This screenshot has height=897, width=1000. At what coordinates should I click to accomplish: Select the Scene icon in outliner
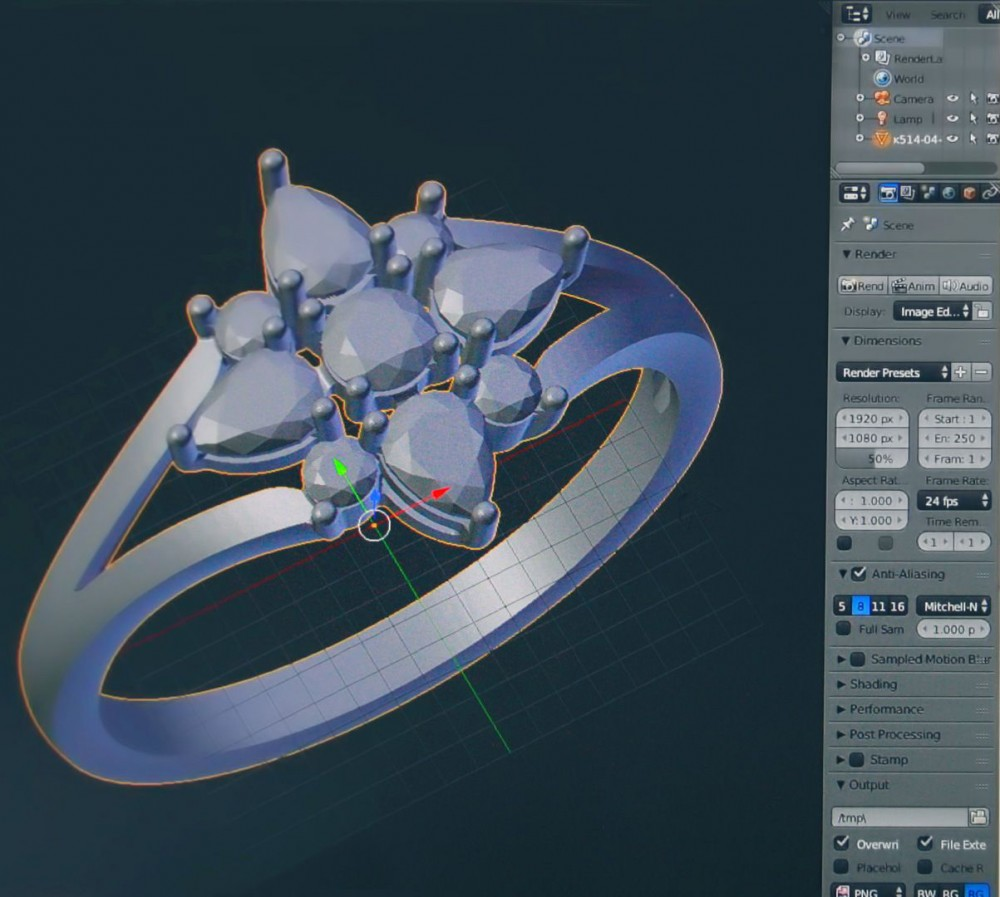tap(862, 38)
